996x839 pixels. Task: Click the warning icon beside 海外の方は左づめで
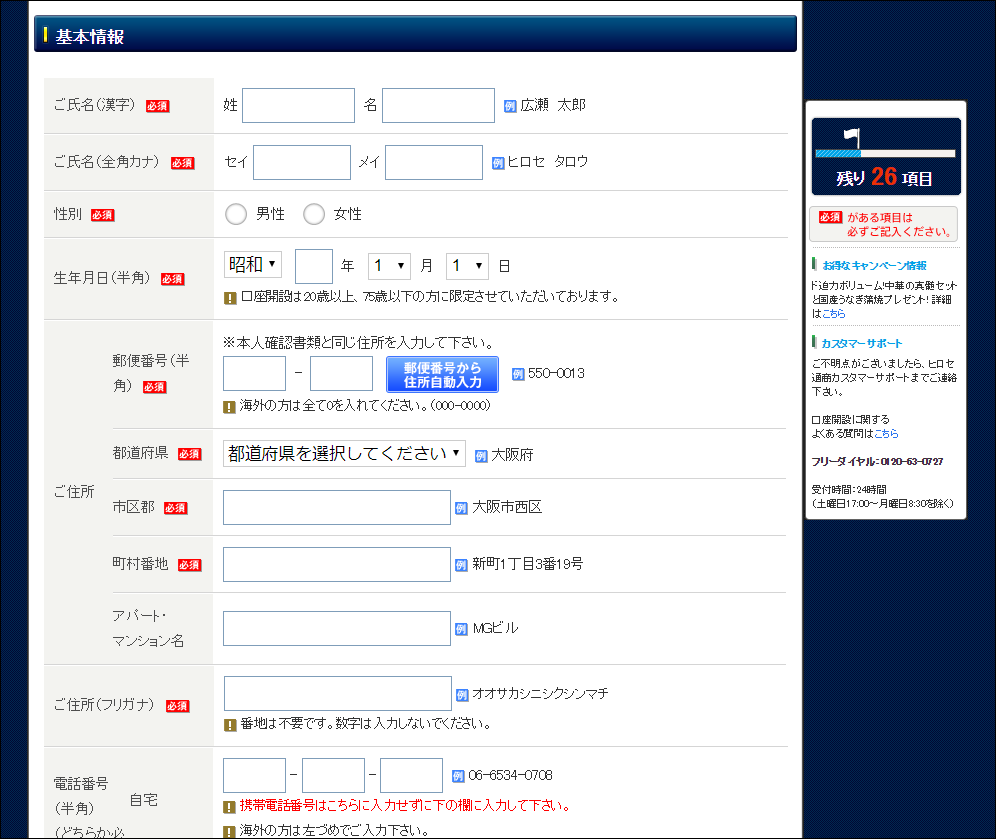point(229,831)
